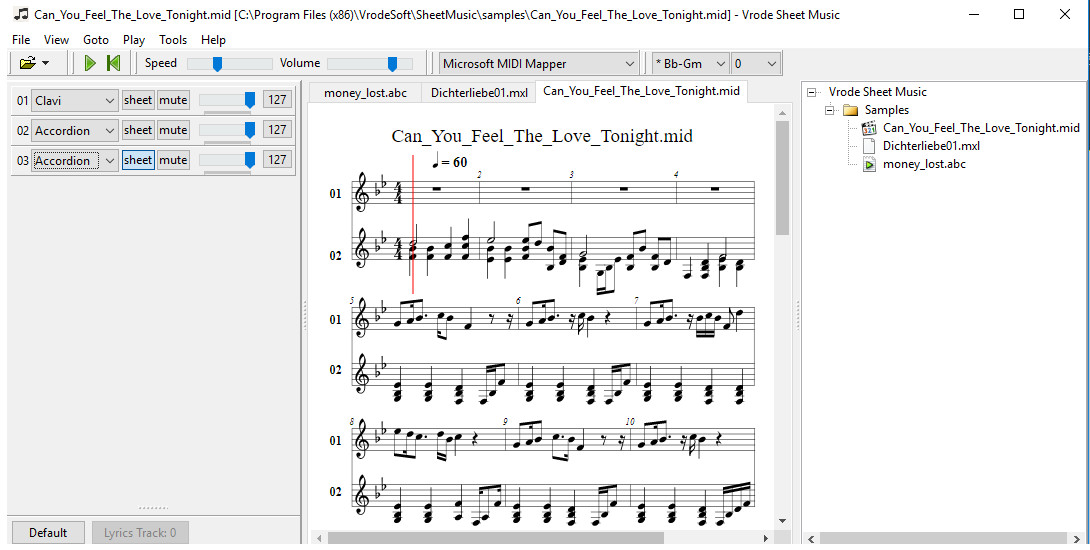Mute track 02 Accordion

tap(173, 130)
